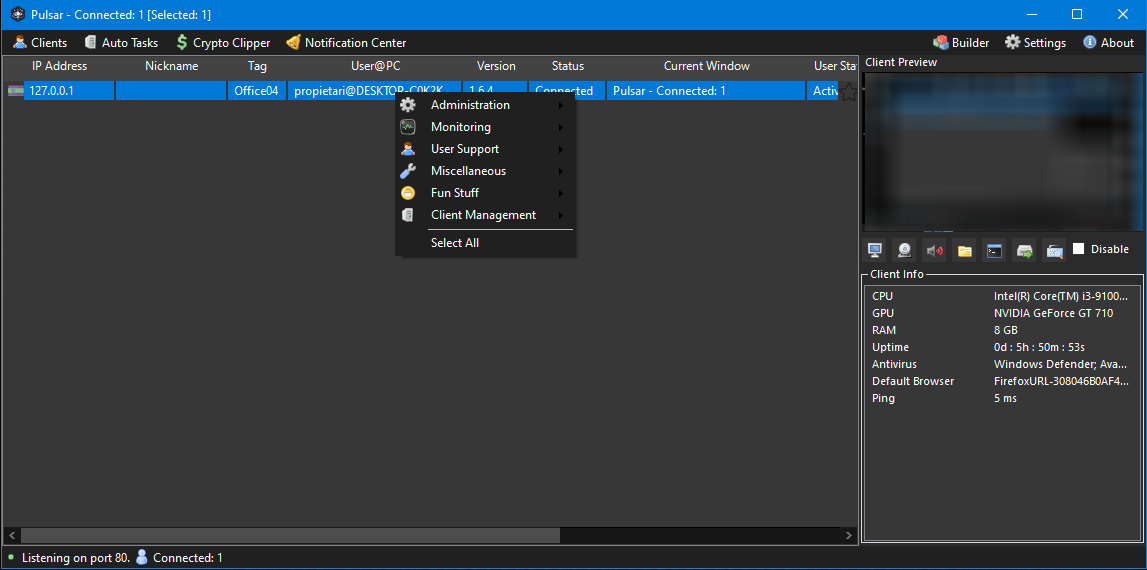Click the 'Pulsar - Connected: 1' window cell

706,91
